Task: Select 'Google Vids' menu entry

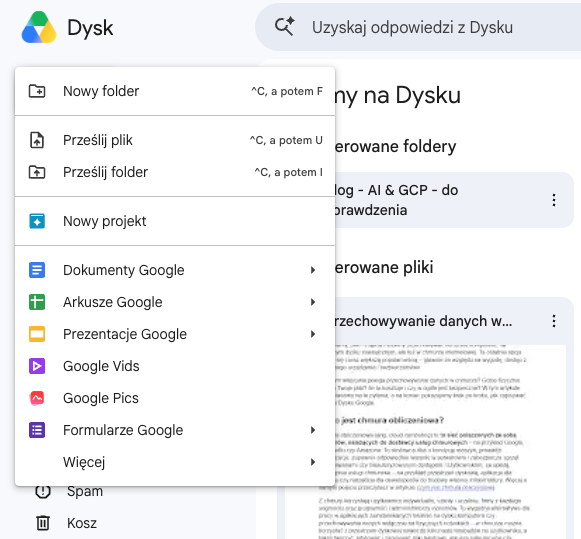Action: pyautogui.click(x=175, y=366)
